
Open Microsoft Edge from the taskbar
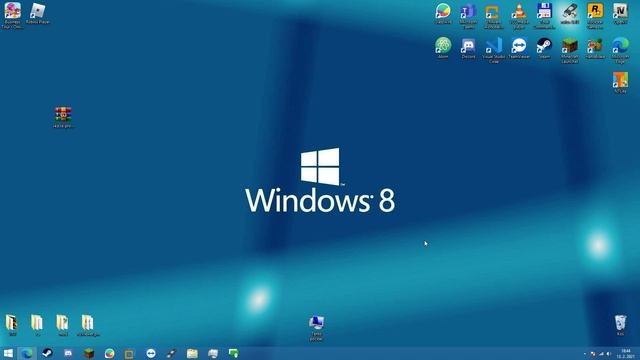click(x=27, y=353)
